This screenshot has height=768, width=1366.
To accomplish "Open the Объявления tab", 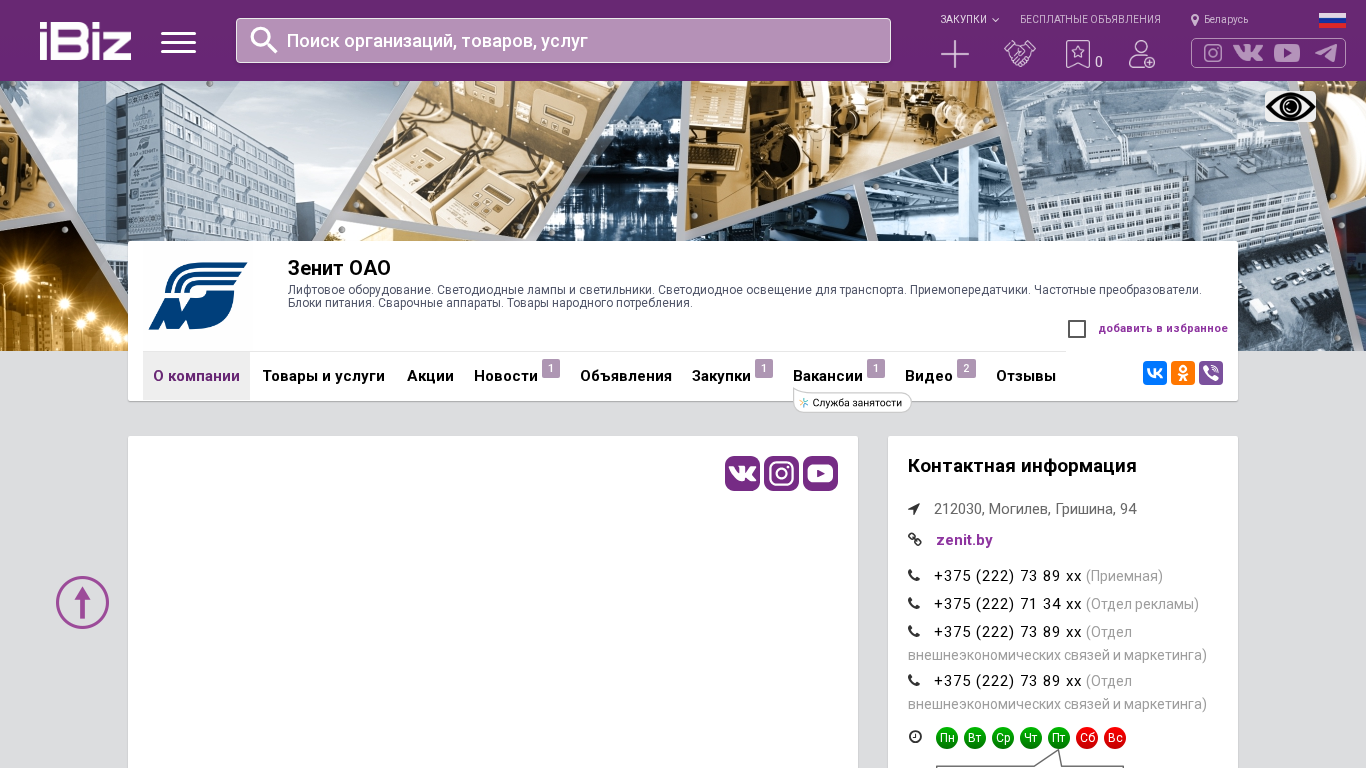I will [626, 376].
